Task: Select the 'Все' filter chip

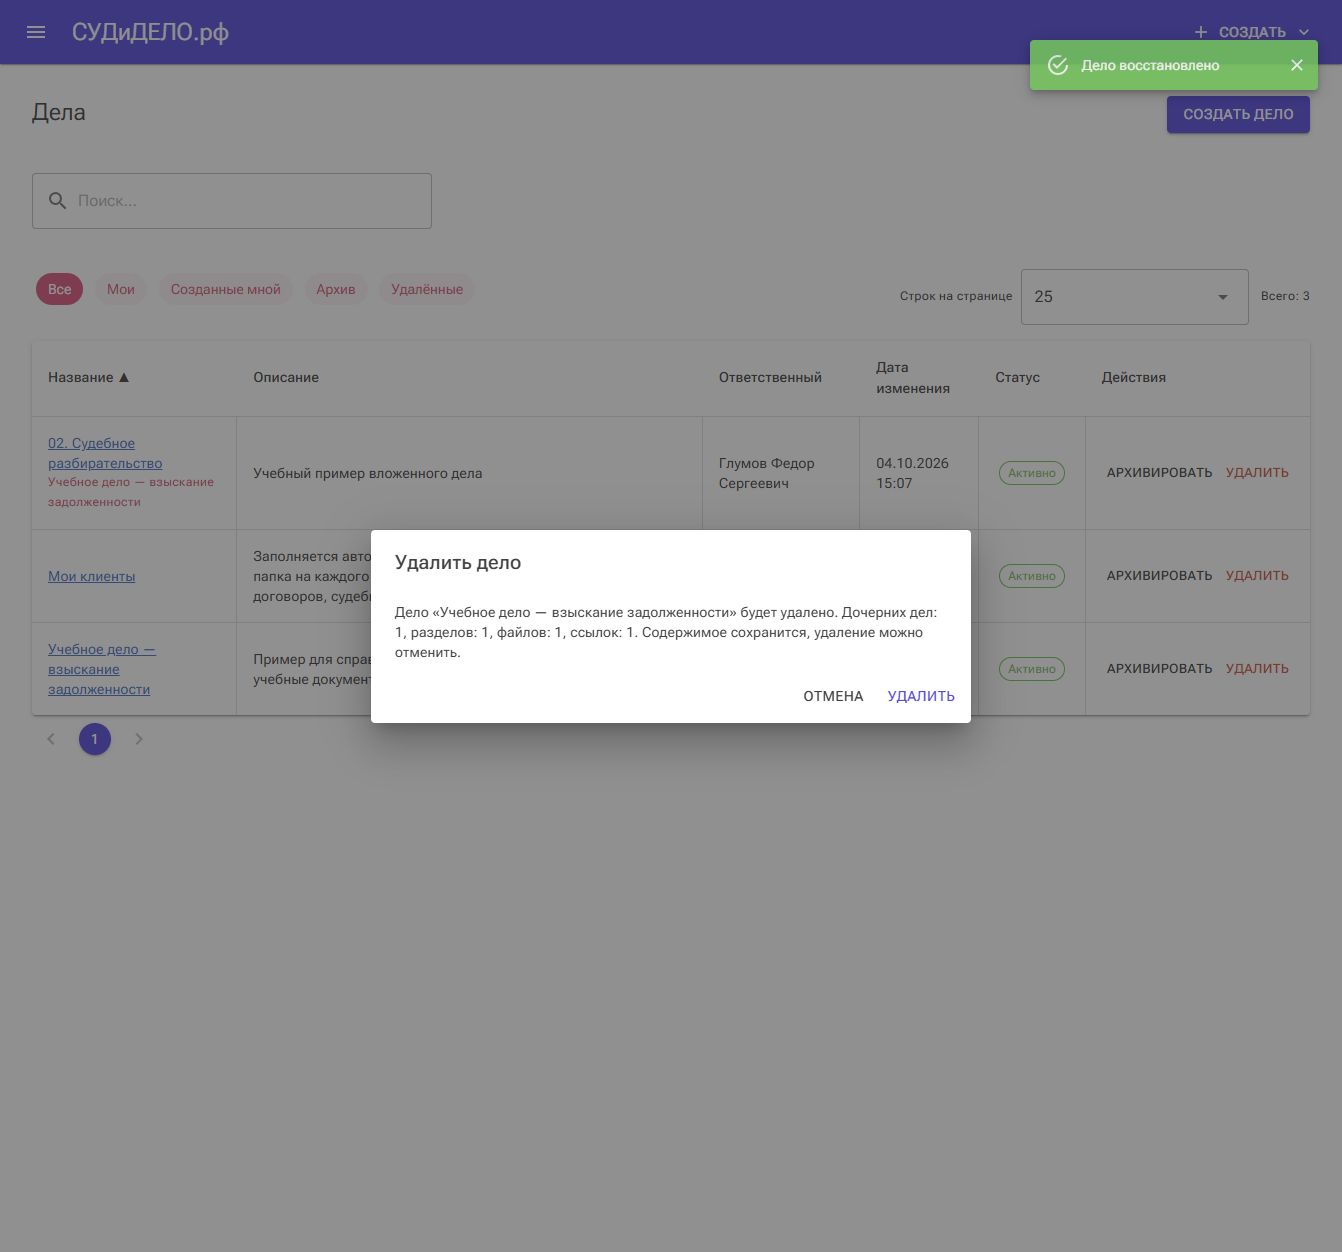Action: [60, 289]
